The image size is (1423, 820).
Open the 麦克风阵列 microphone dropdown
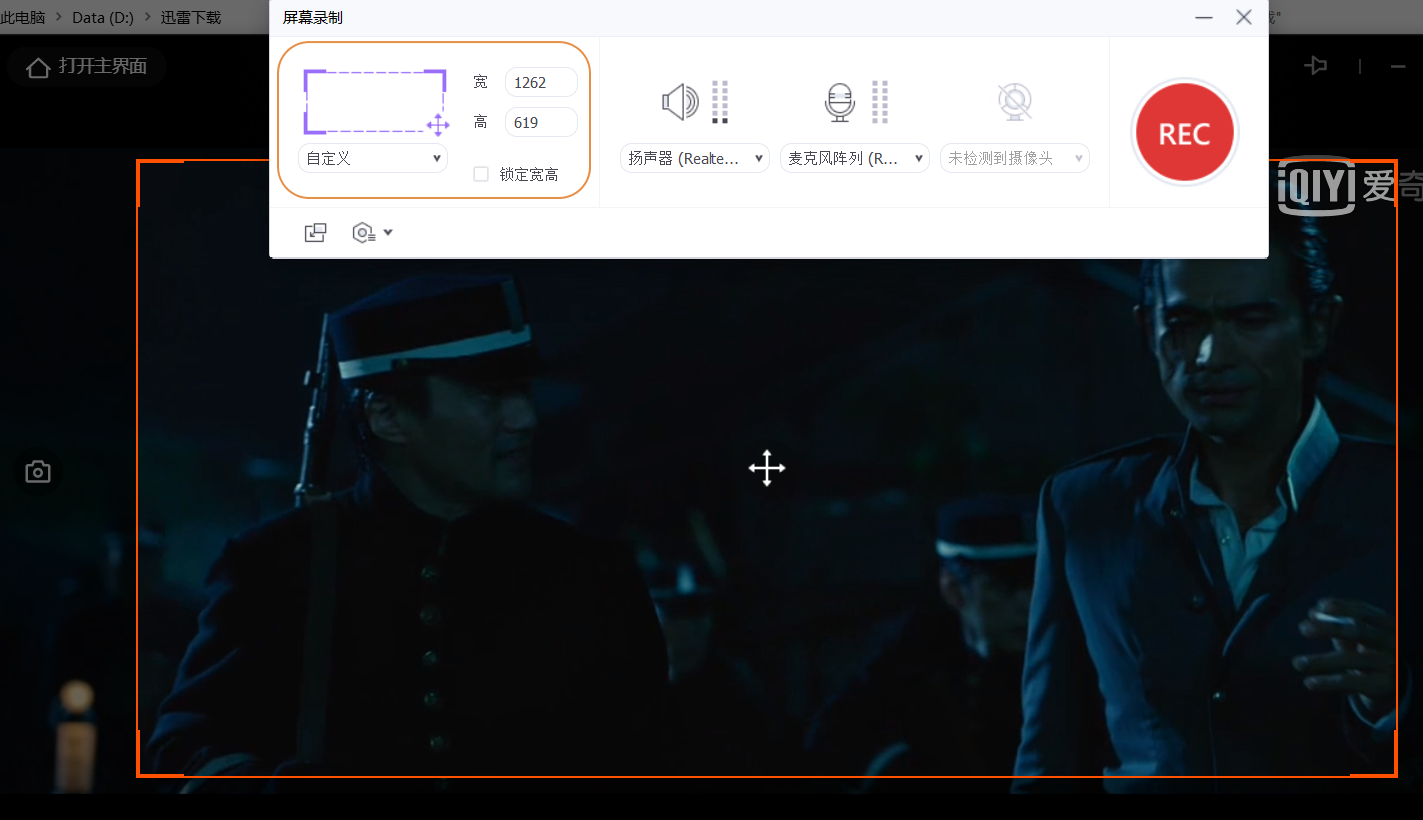click(854, 157)
